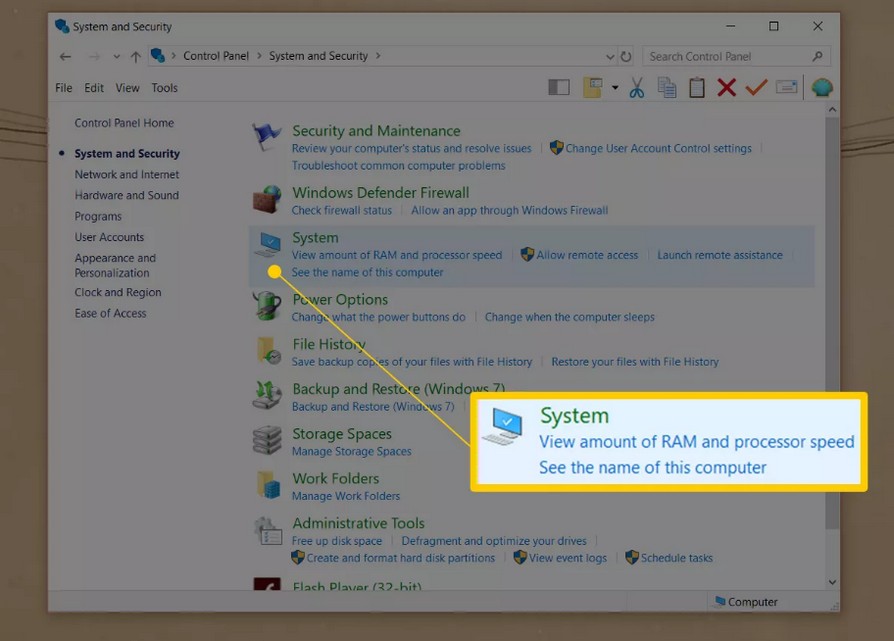Screen dimensions: 894x641
Task: Click Change User Account Control settings
Action: pos(658,148)
